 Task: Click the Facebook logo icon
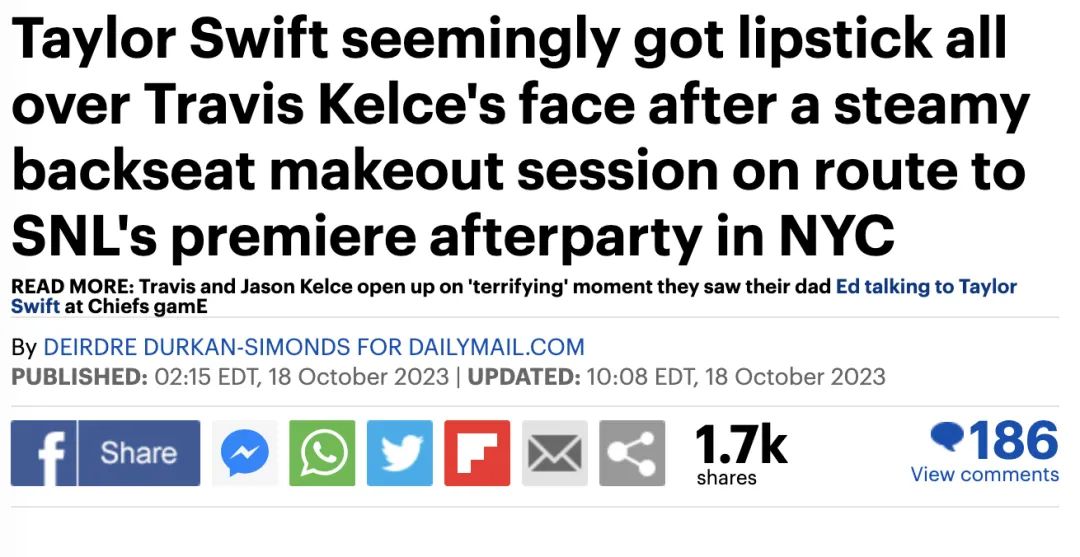click(43, 453)
